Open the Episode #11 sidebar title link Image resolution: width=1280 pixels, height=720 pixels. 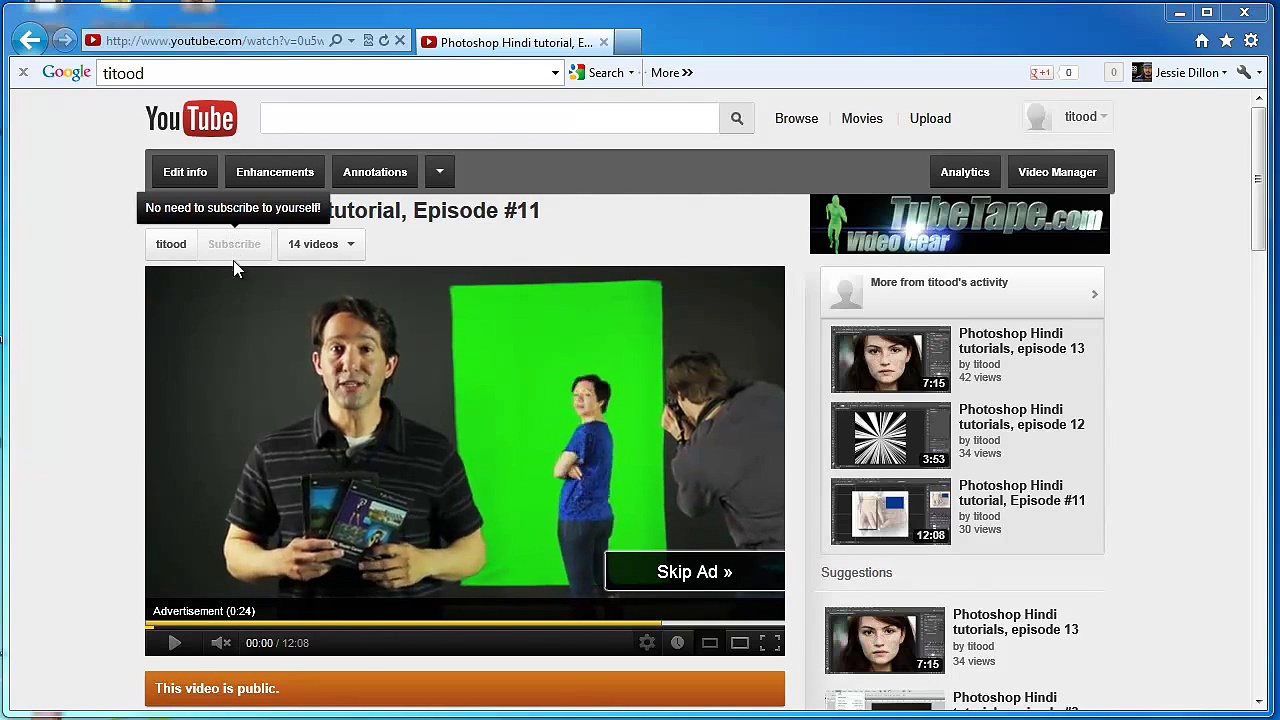(x=1021, y=493)
